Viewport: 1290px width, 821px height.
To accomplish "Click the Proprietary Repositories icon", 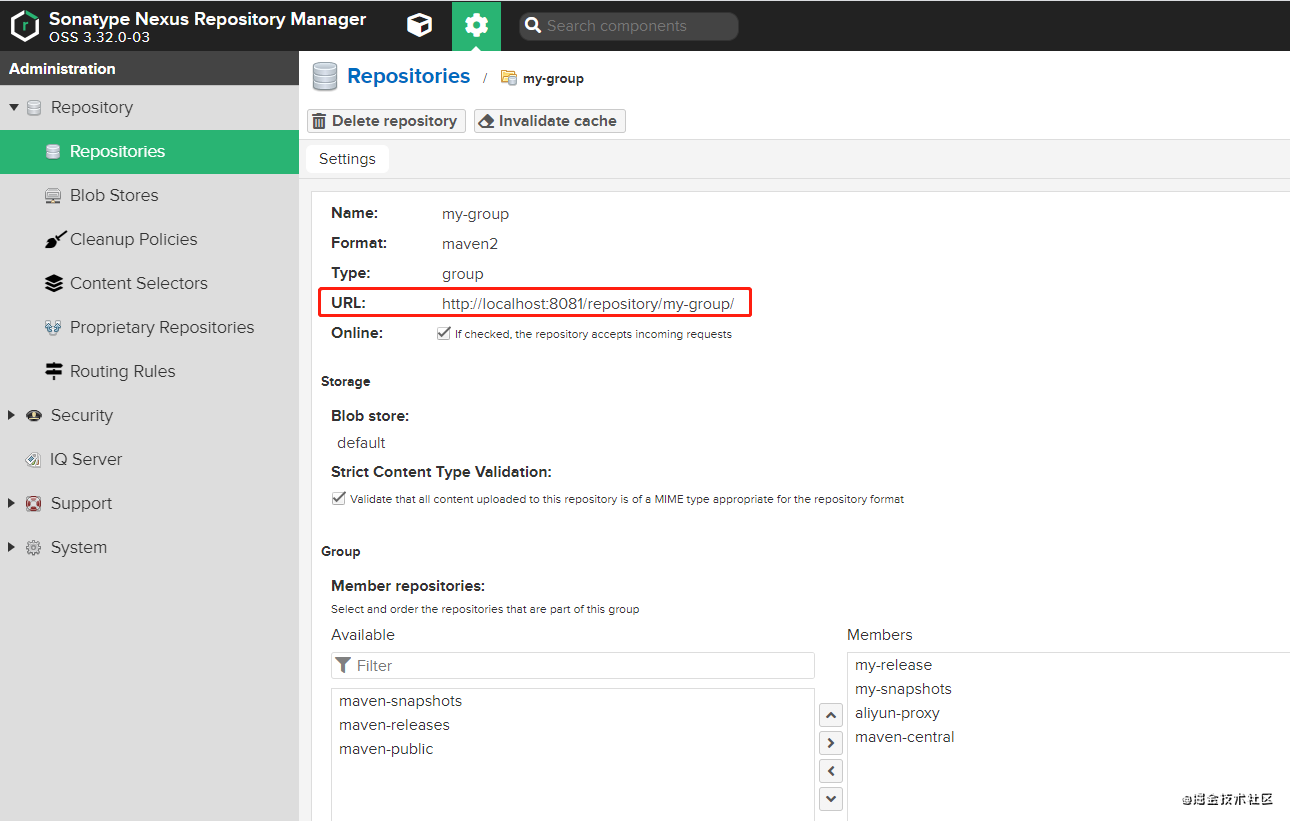I will pos(54,328).
